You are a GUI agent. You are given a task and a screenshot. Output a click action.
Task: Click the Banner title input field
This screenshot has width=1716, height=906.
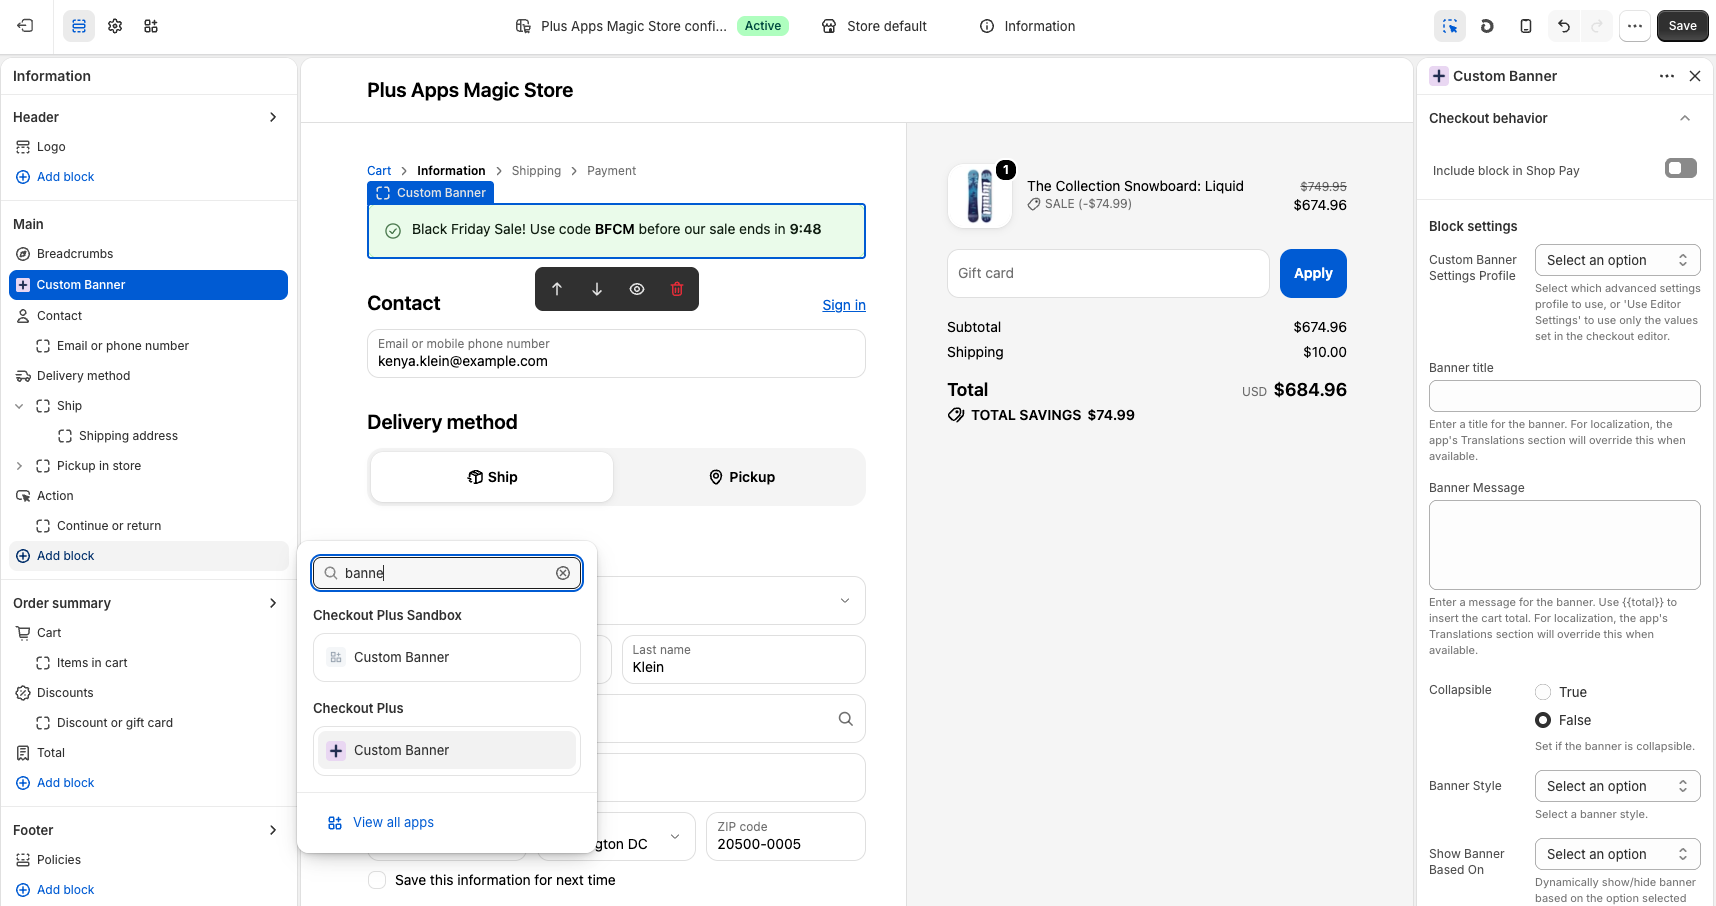click(x=1564, y=396)
